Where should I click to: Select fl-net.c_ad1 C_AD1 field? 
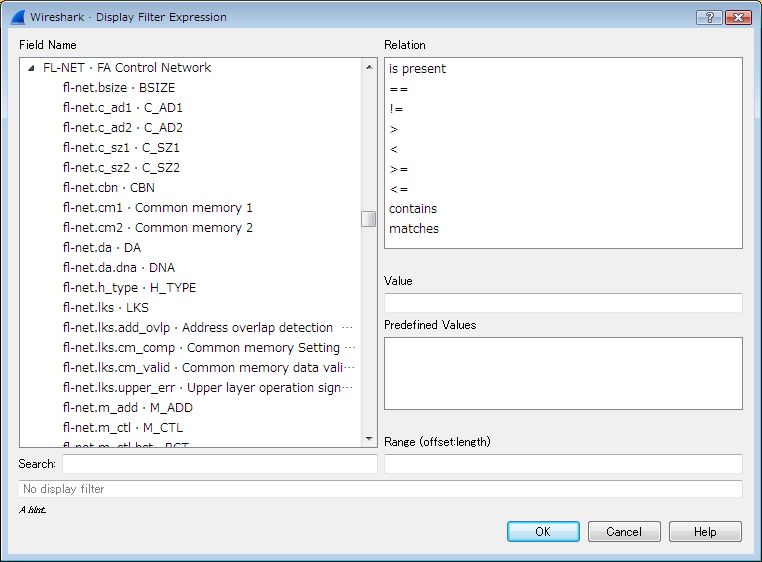[122, 107]
